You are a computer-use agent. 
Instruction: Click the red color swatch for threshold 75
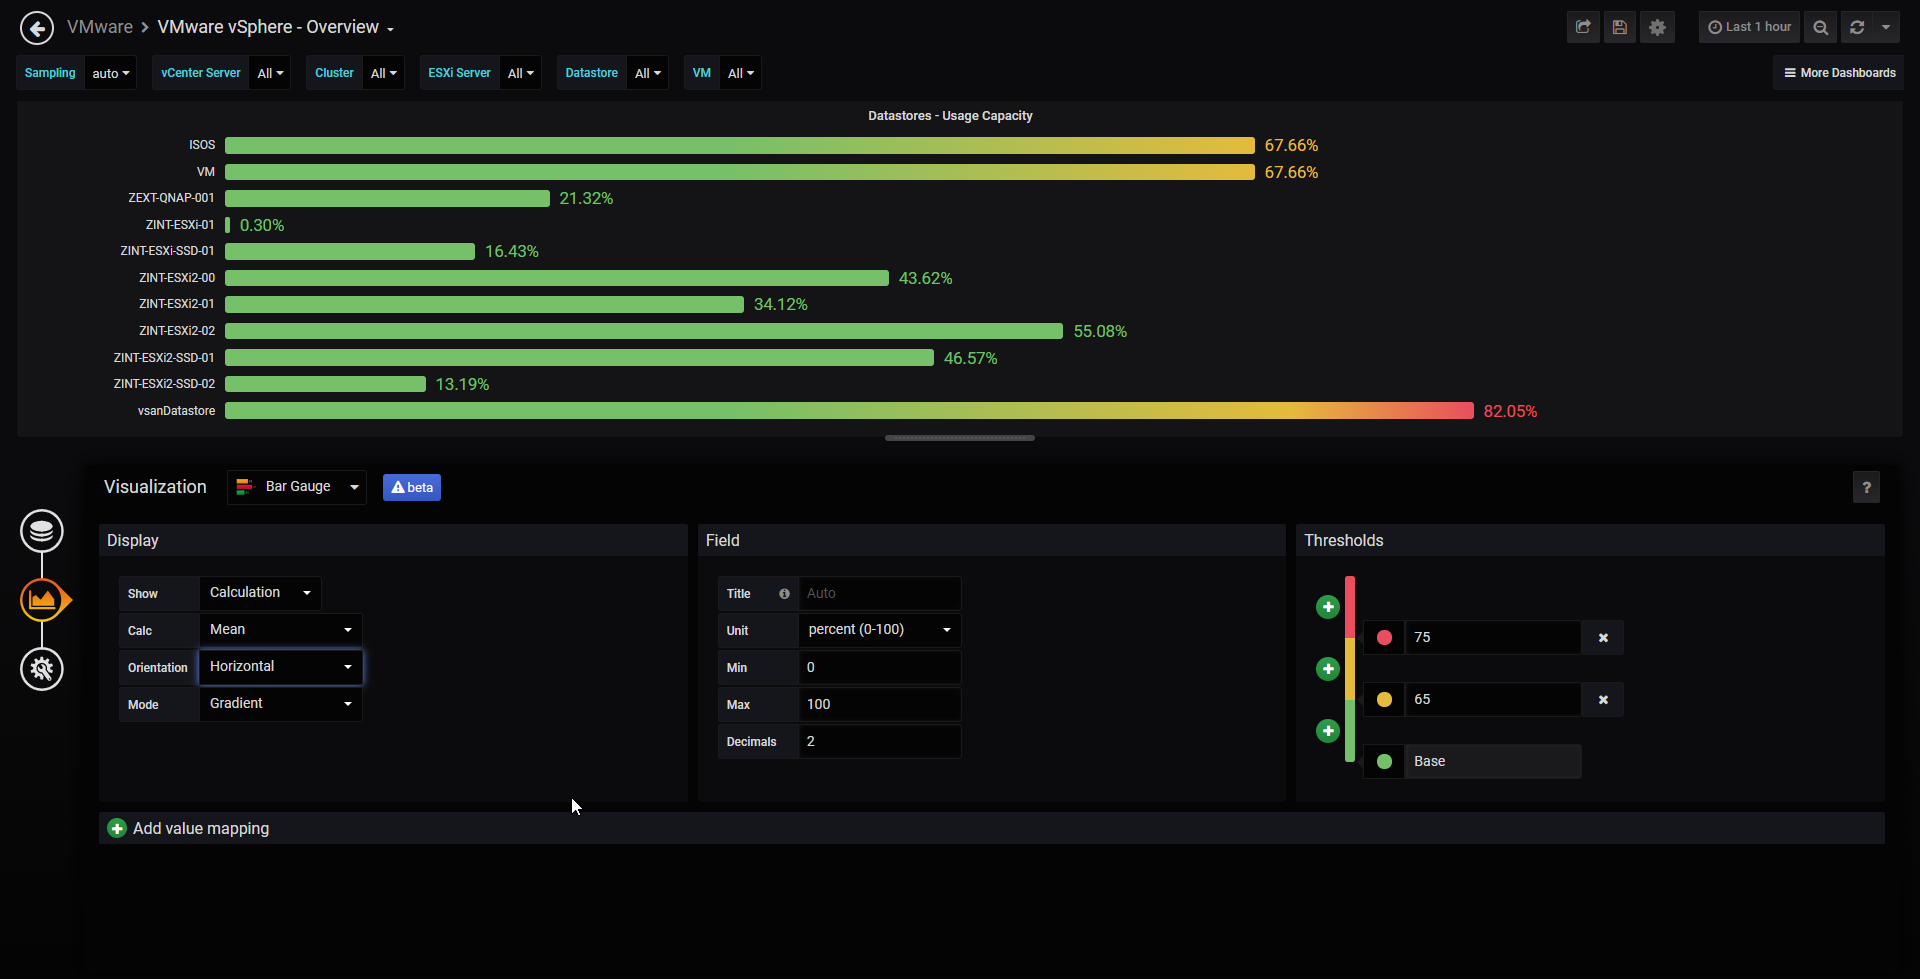[1384, 638]
